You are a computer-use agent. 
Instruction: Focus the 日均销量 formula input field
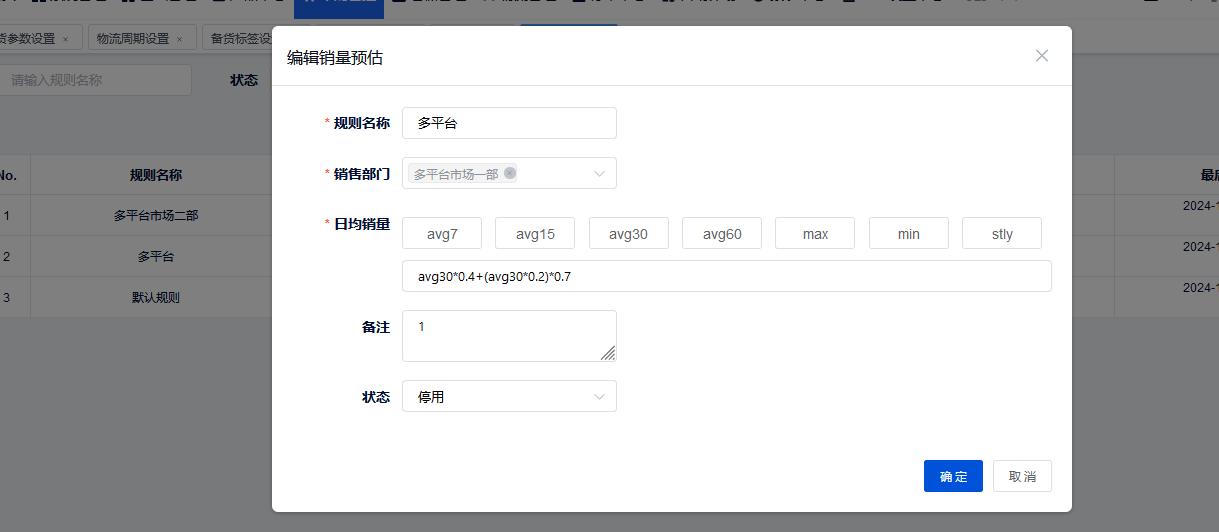pos(727,276)
